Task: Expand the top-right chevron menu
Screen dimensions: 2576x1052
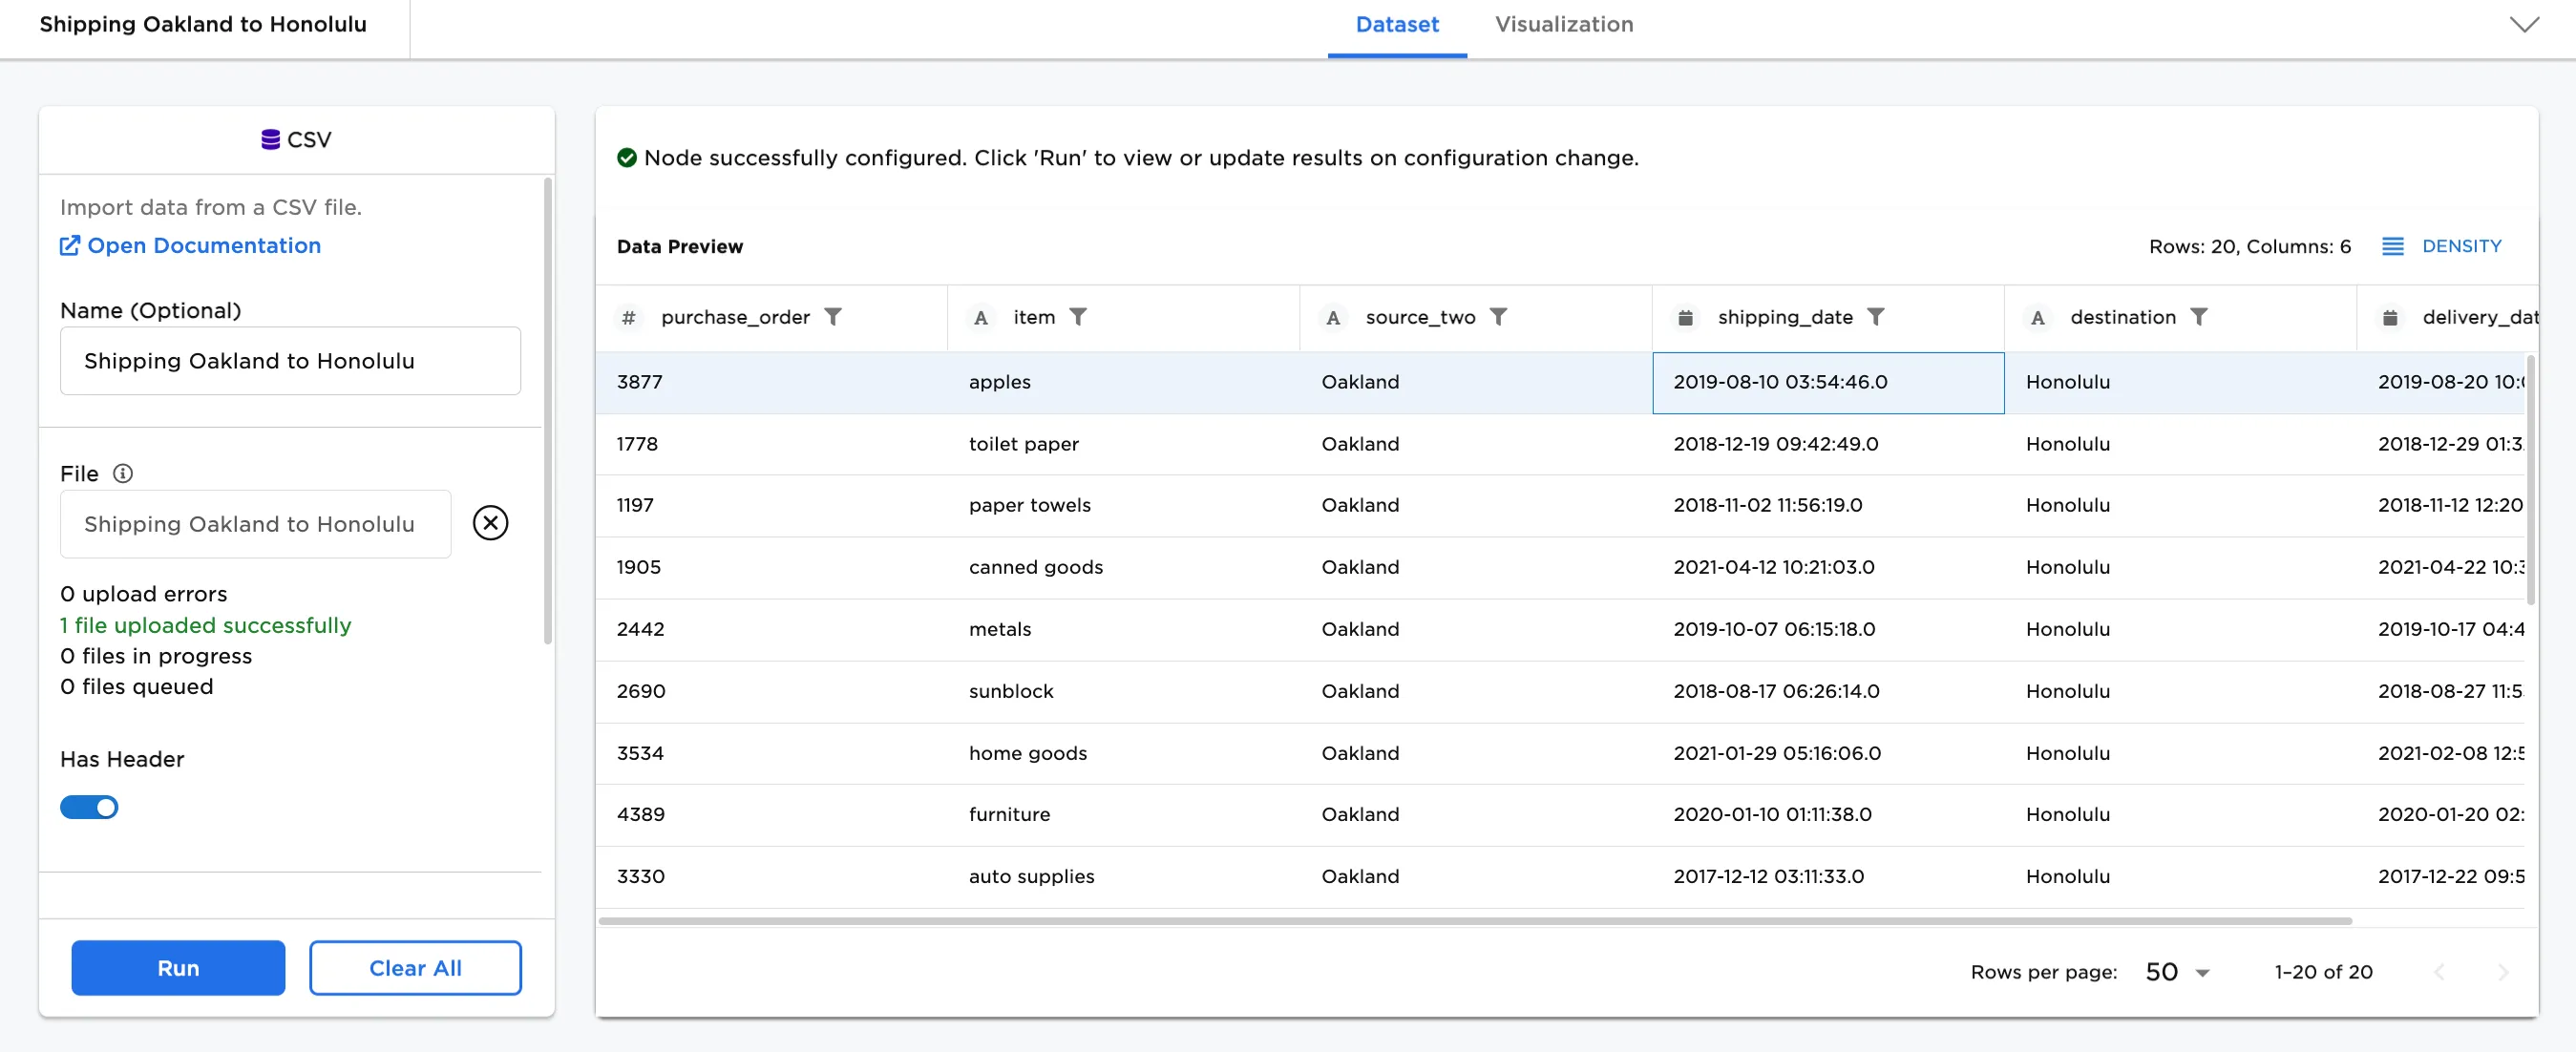Action: click(2524, 25)
